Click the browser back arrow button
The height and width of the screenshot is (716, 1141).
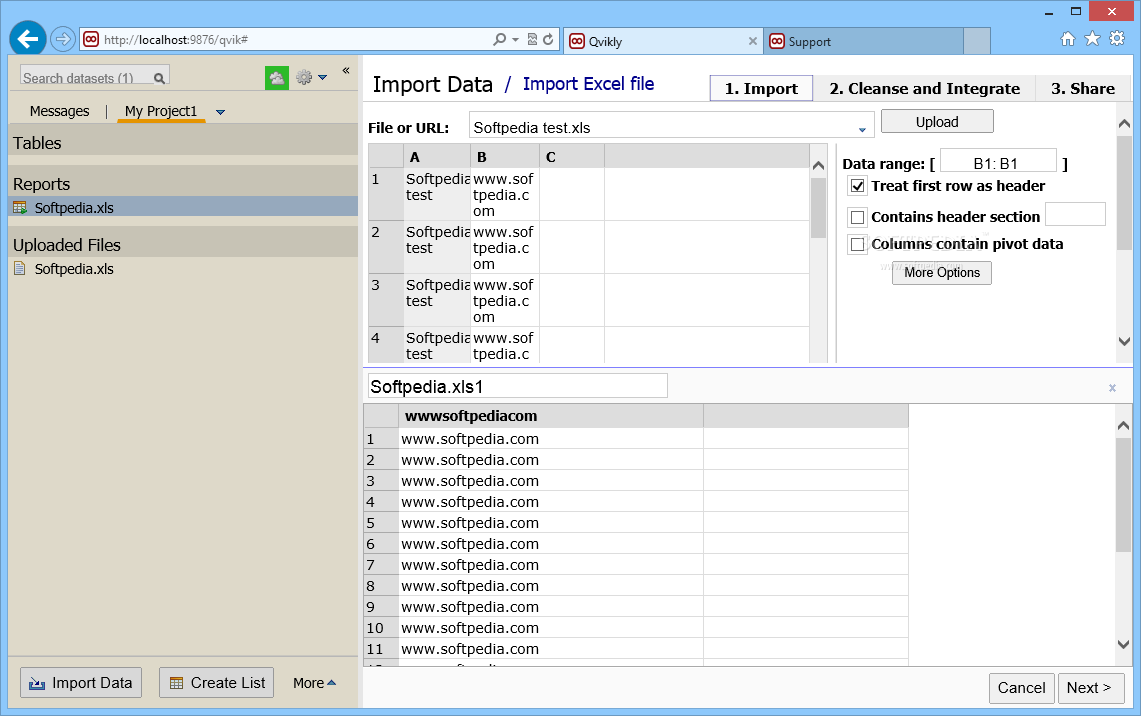point(28,39)
